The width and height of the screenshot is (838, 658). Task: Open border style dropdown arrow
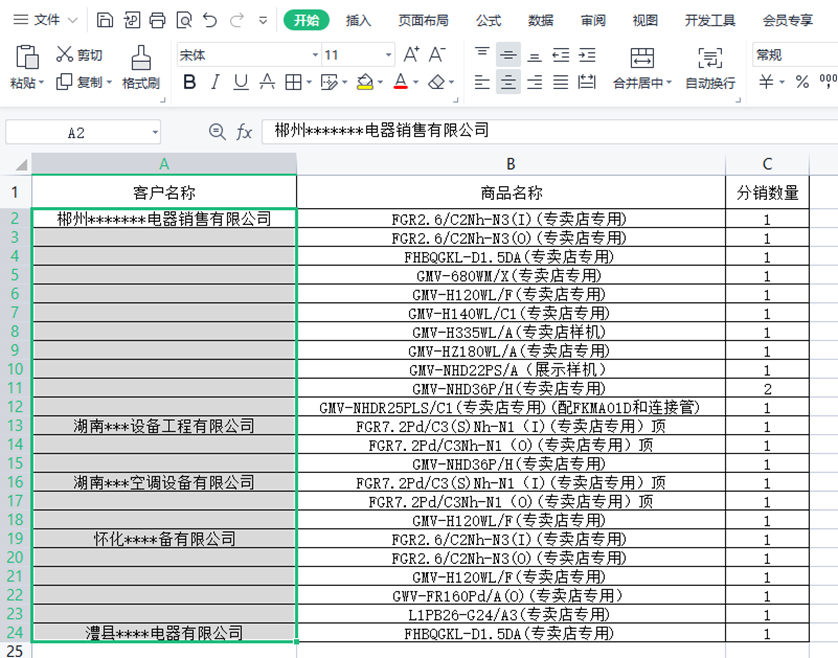coord(309,83)
